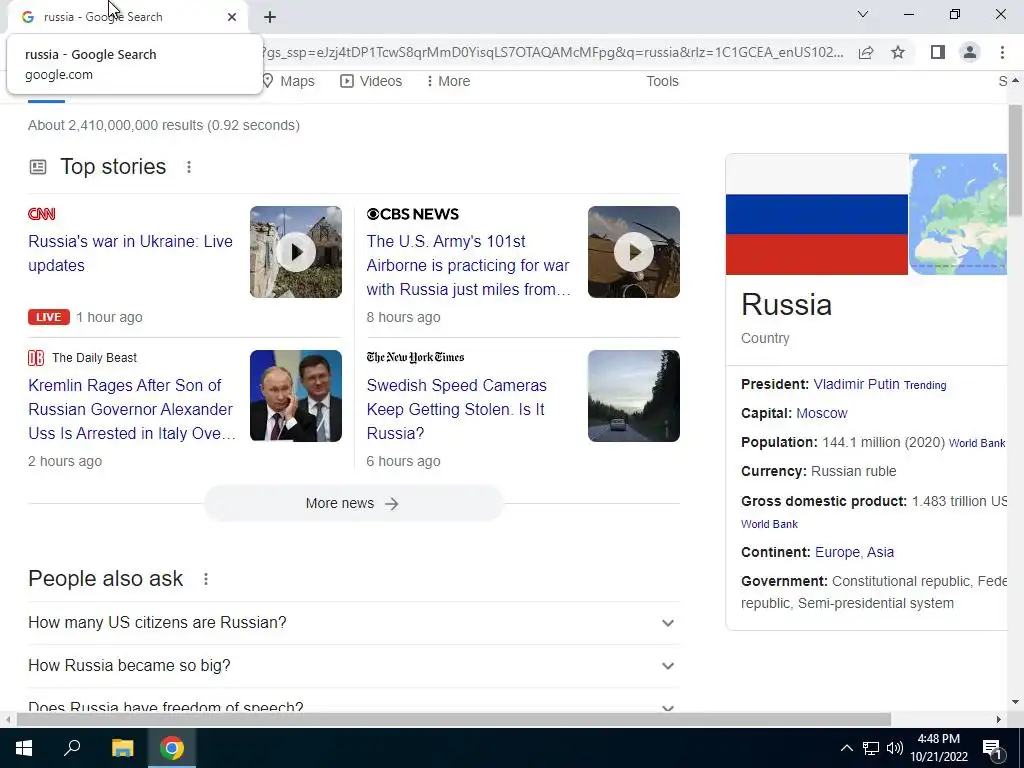This screenshot has width=1024, height=768.
Task: Open the Windows Start menu
Action: coord(24,748)
